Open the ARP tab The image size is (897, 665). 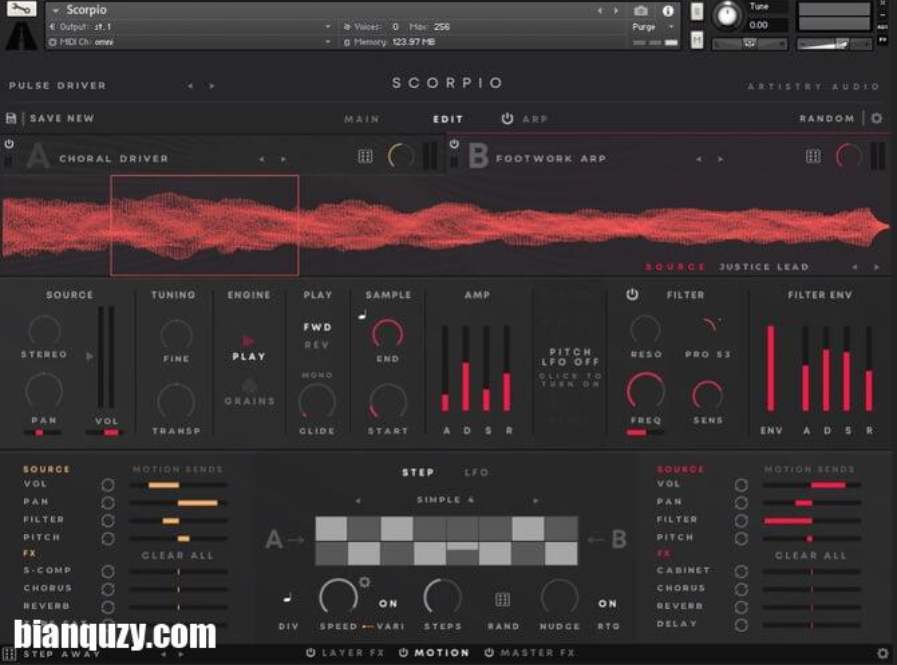[535, 119]
